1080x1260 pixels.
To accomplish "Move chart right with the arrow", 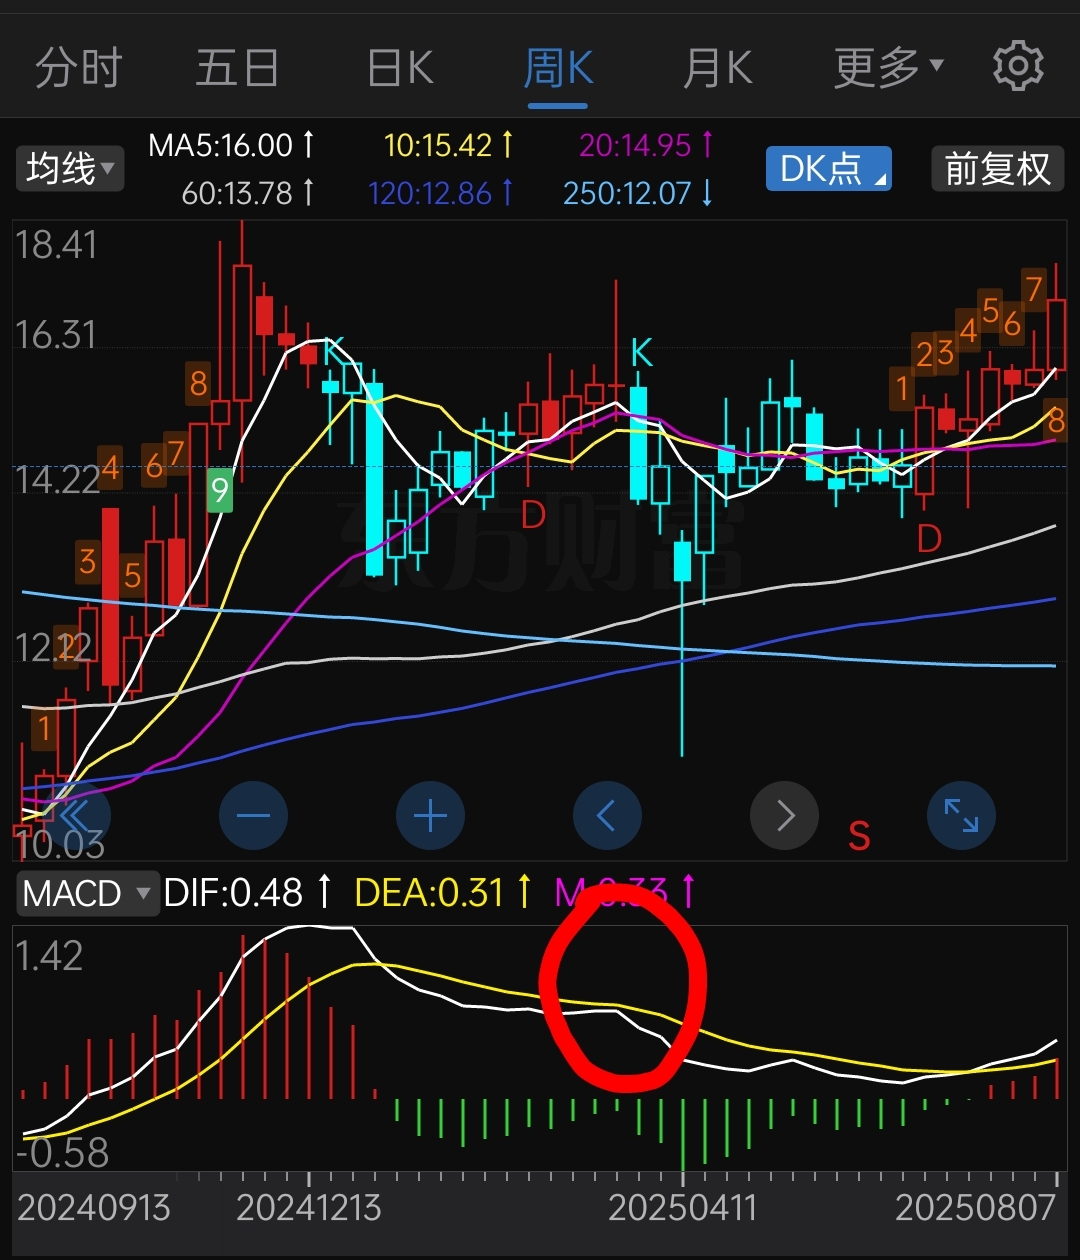I will pos(784,816).
